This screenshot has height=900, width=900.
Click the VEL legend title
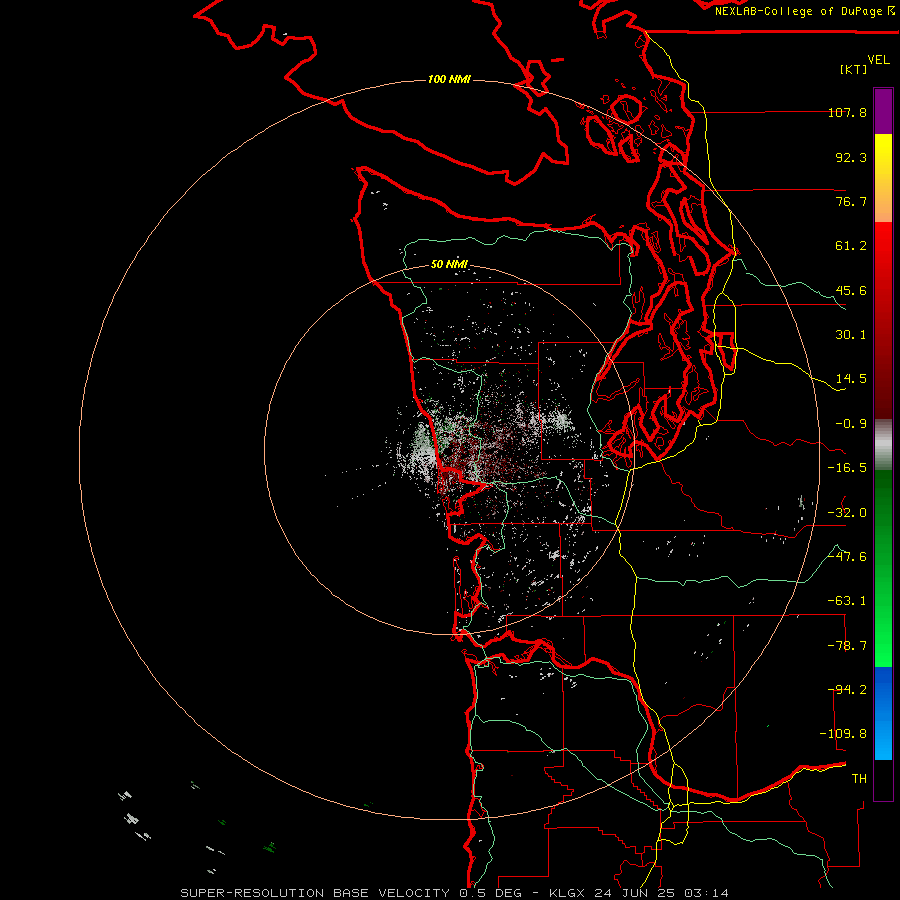pyautogui.click(x=878, y=60)
